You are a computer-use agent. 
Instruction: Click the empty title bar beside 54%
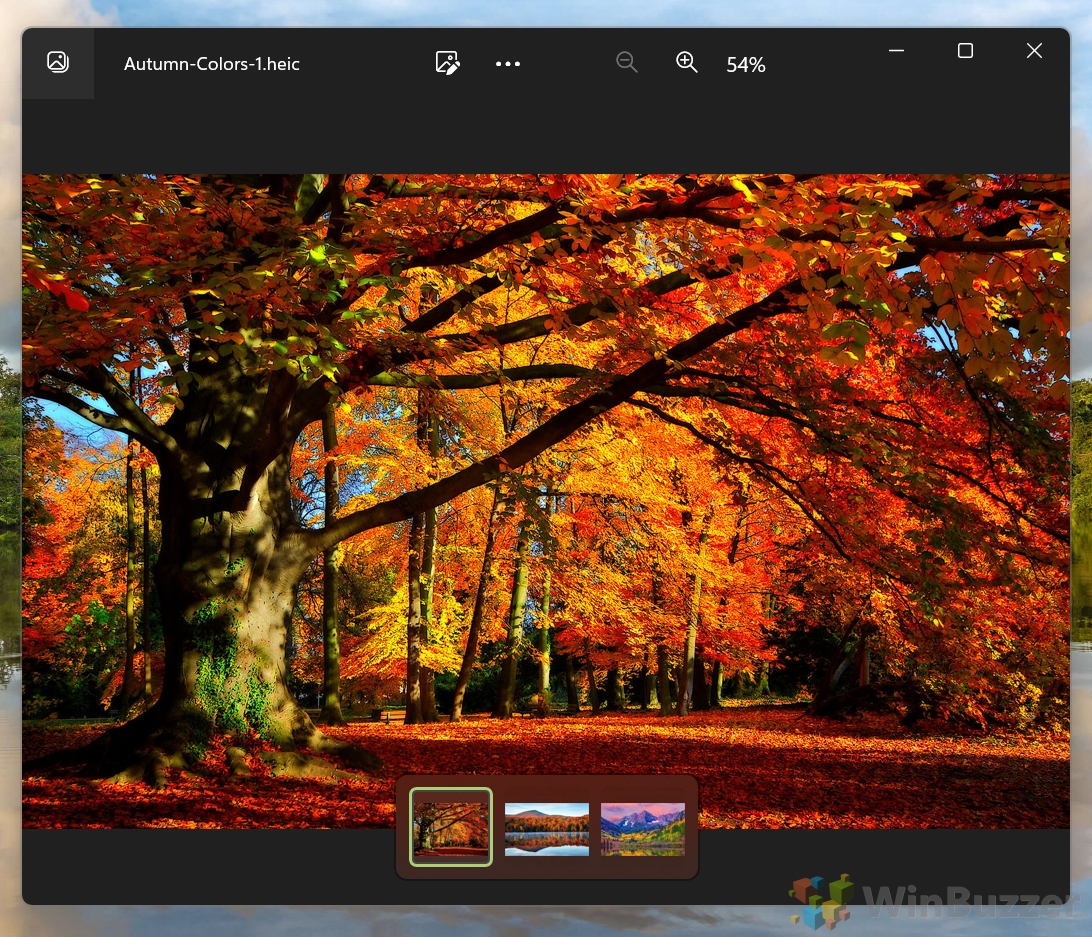coord(822,64)
